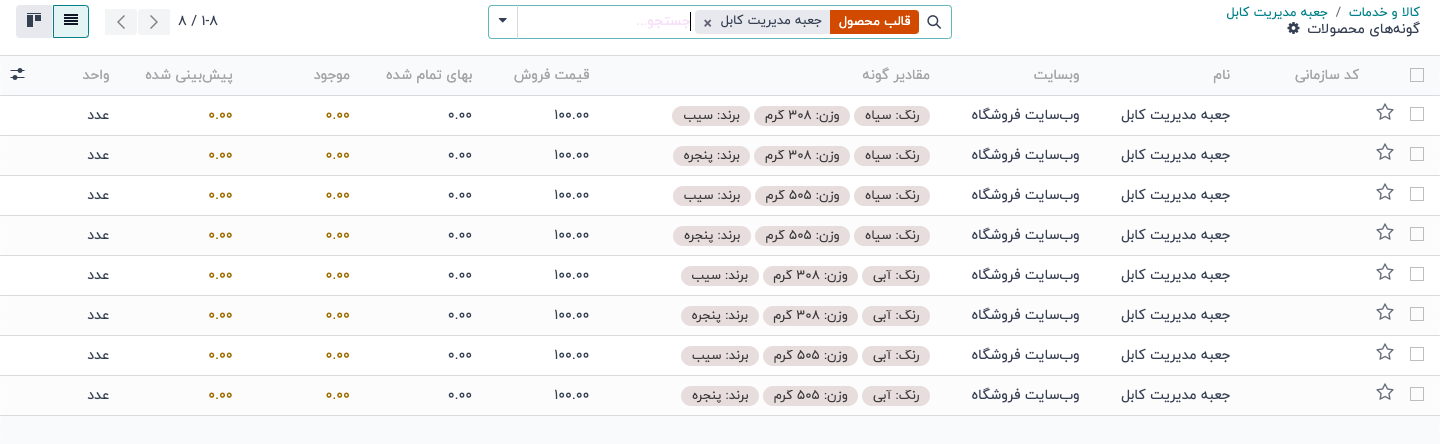Click the رنگ: آبی tag in fifth row
Image resolution: width=1440 pixels, height=444 pixels.
(x=896, y=275)
